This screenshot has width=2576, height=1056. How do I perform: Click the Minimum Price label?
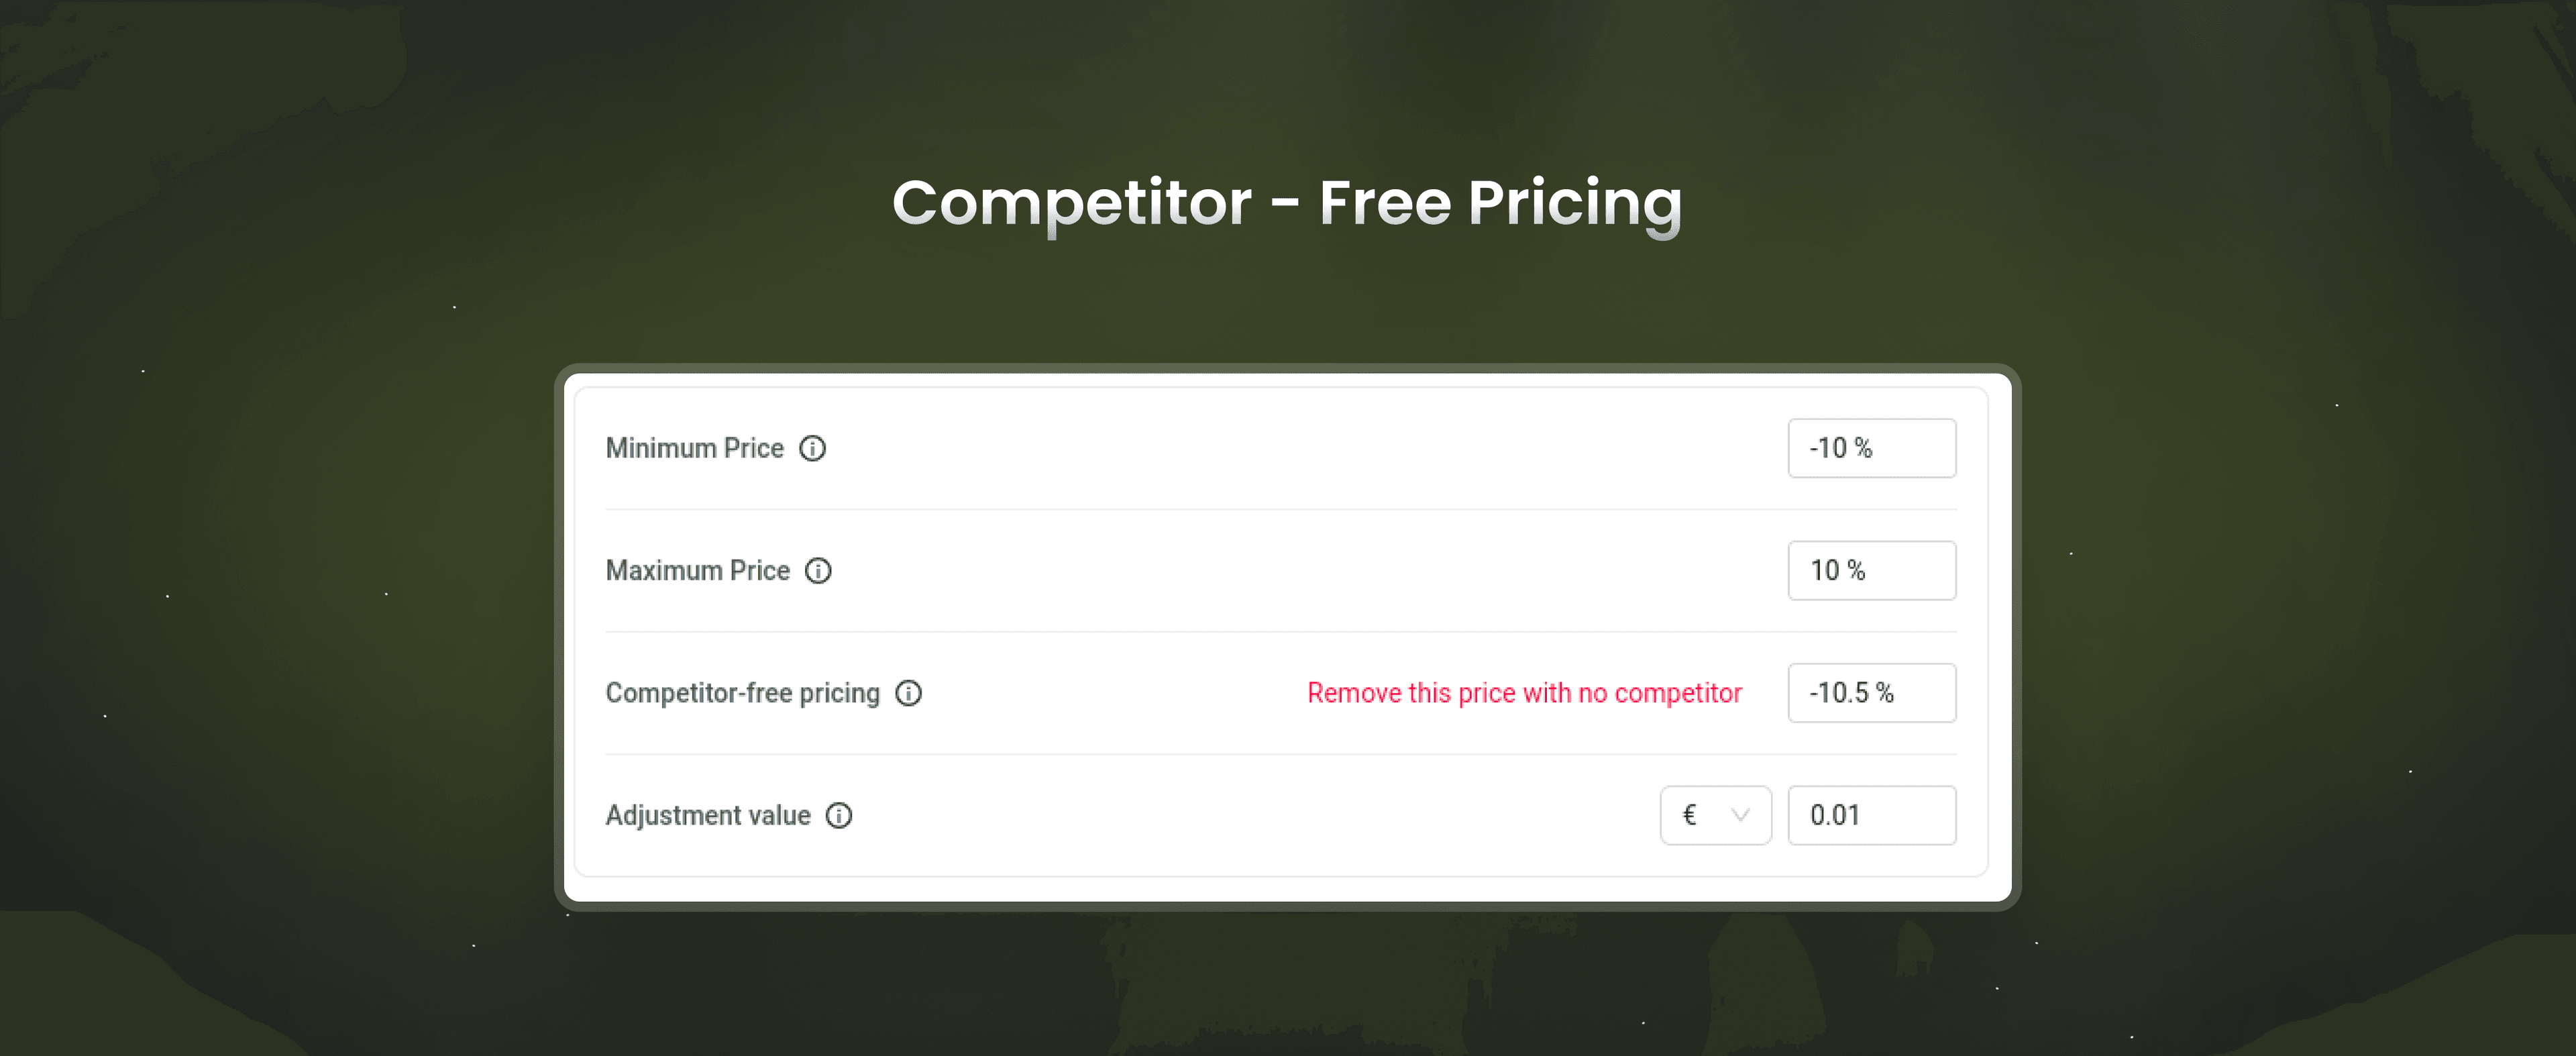point(695,448)
